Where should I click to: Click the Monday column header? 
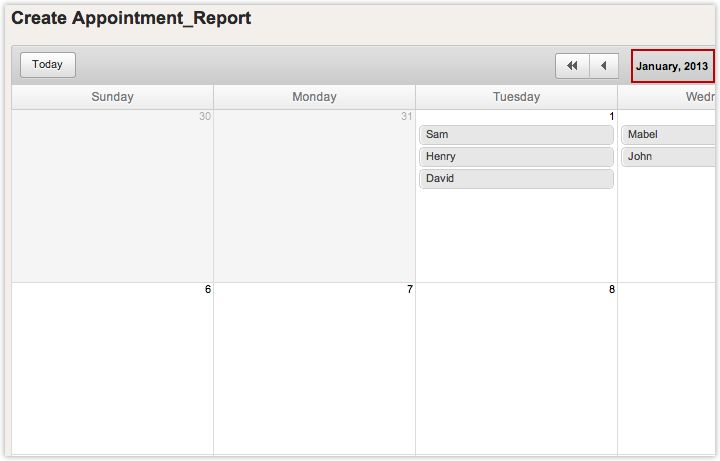pos(314,97)
